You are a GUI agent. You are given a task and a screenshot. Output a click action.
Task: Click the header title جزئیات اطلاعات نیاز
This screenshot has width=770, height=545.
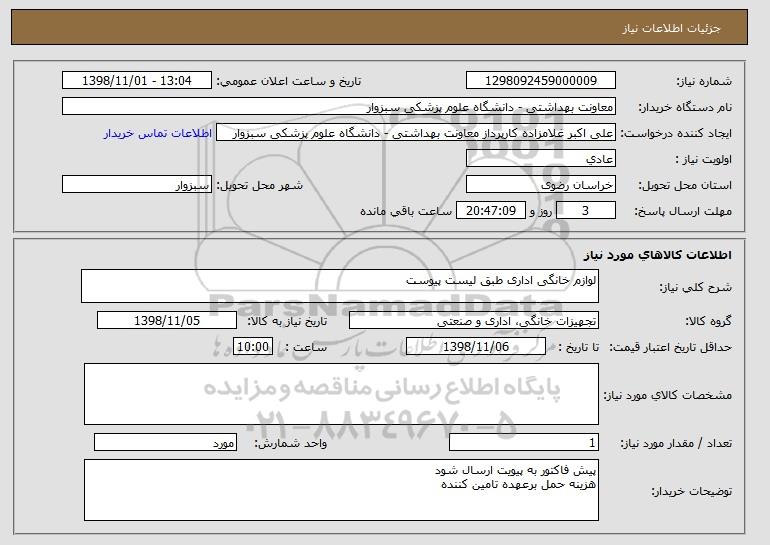pyautogui.click(x=671, y=28)
